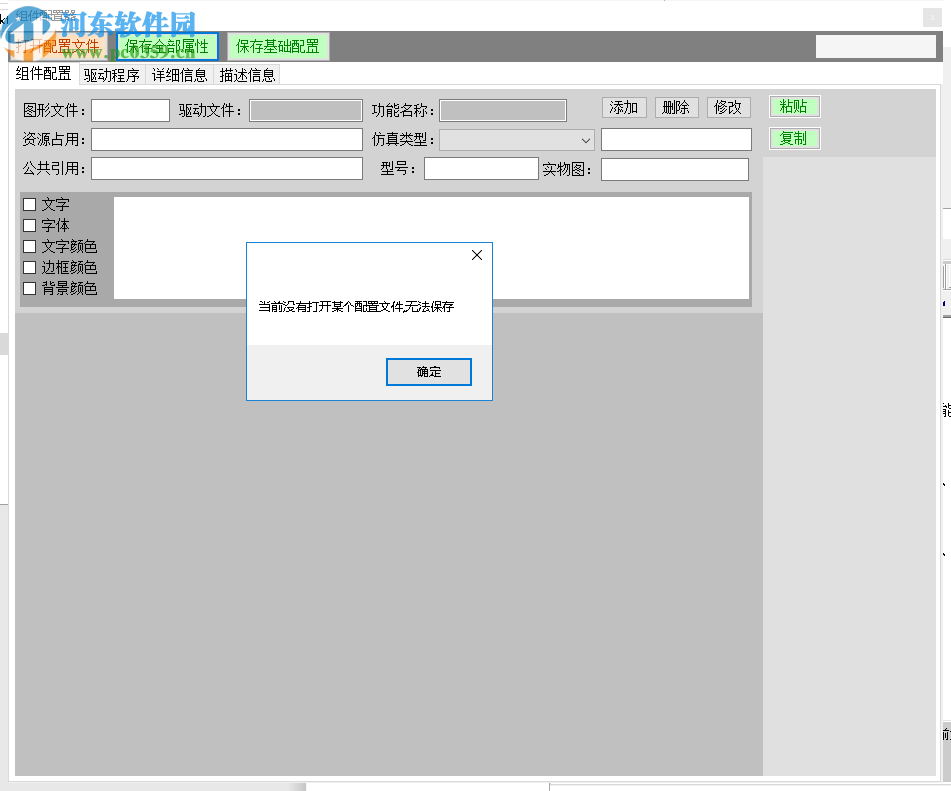Screen dimensions: 951x791
Task: Switch to the 驱动程序 tab
Action: point(112,75)
